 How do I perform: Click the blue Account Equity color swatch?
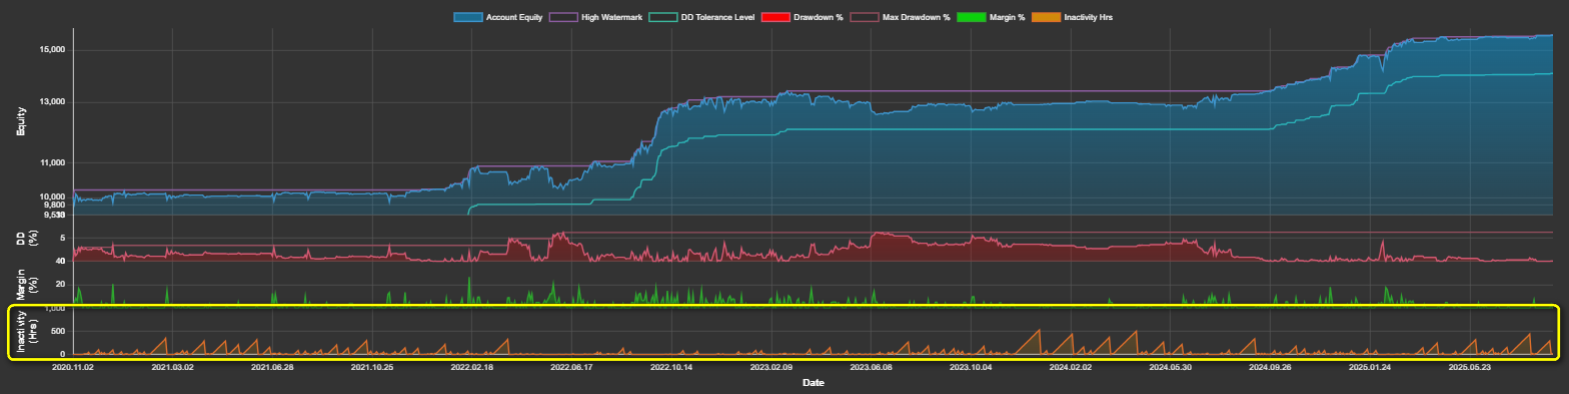coord(468,17)
